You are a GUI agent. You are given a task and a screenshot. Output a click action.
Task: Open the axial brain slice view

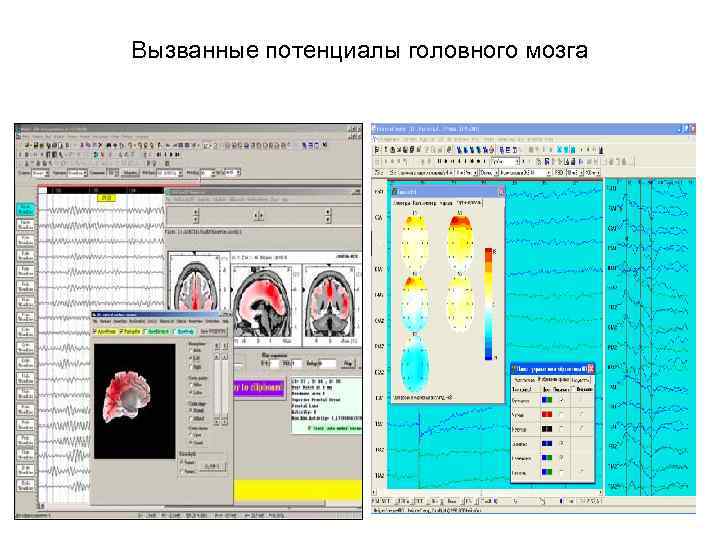[x=195, y=283]
